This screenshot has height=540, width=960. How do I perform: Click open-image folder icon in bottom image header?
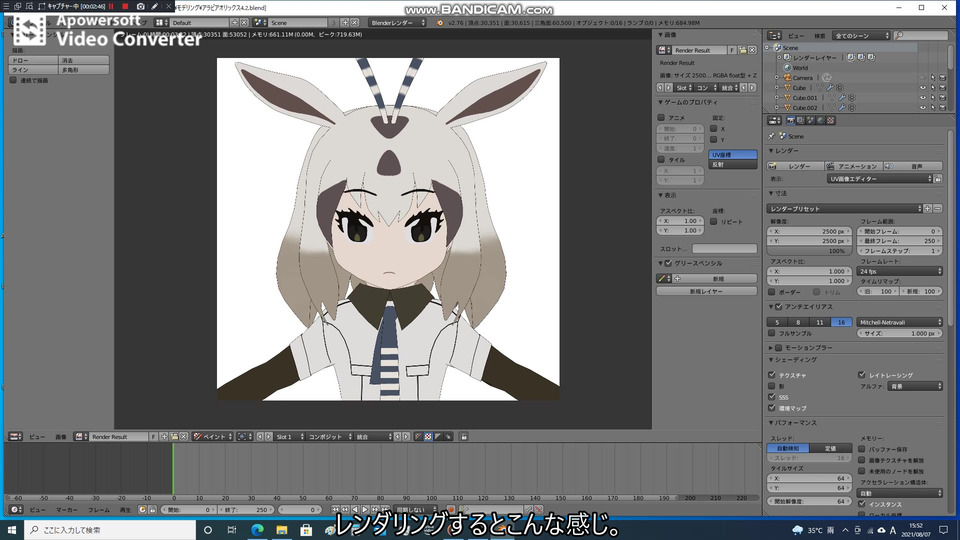pos(174,437)
